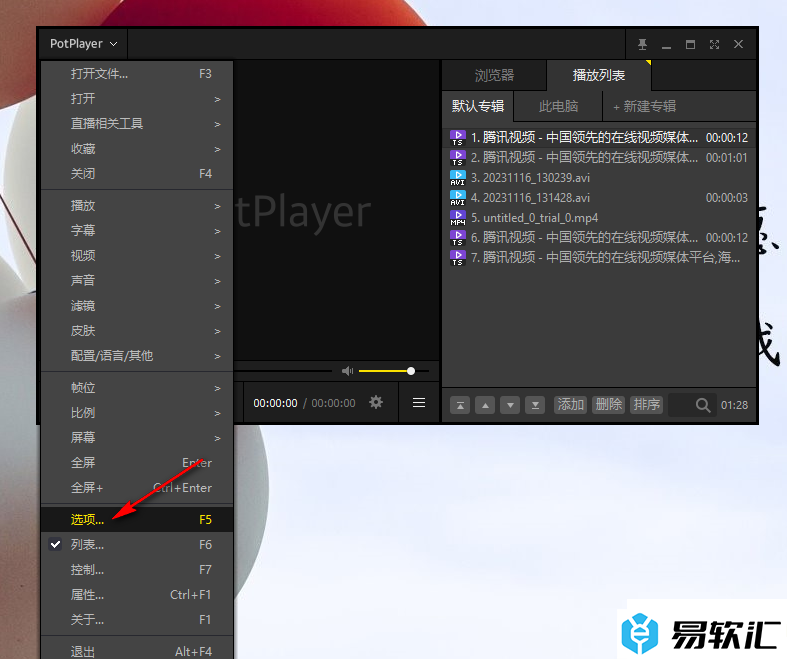
Task: Expand the 帧位 submenu
Action: click(x=137, y=388)
